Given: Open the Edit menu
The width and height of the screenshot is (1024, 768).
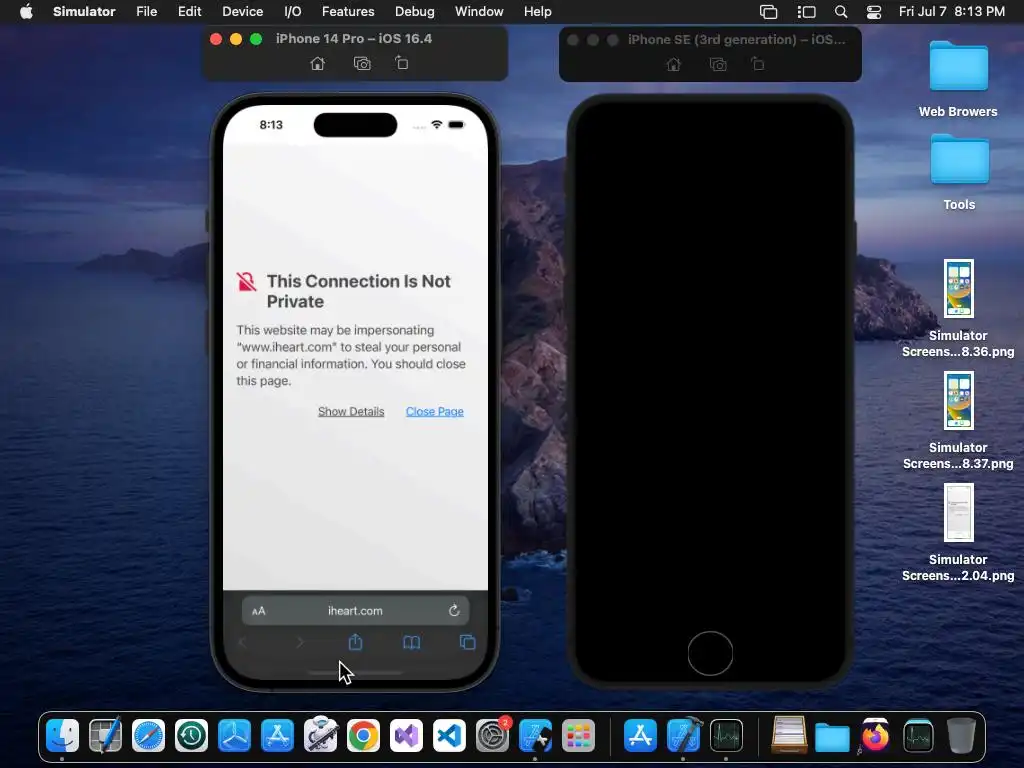Looking at the screenshot, I should 189,12.
